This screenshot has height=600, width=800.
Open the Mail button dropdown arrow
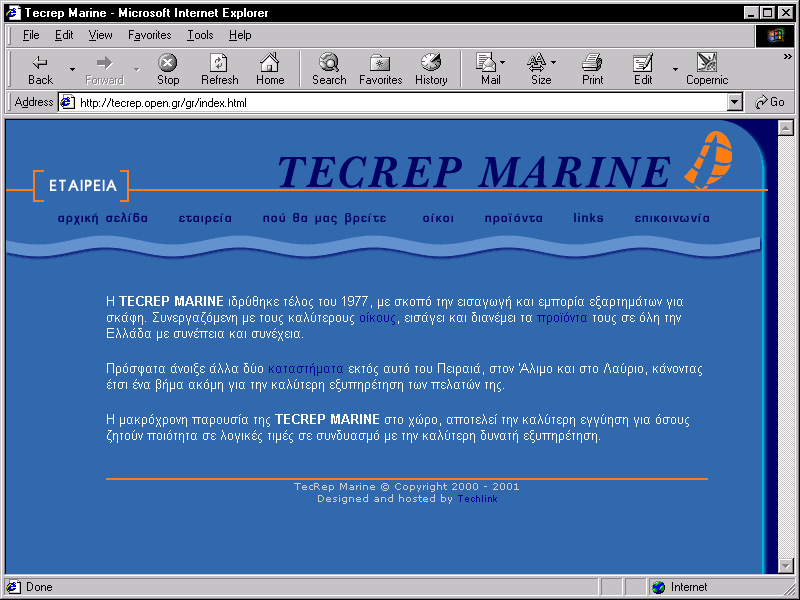[503, 62]
